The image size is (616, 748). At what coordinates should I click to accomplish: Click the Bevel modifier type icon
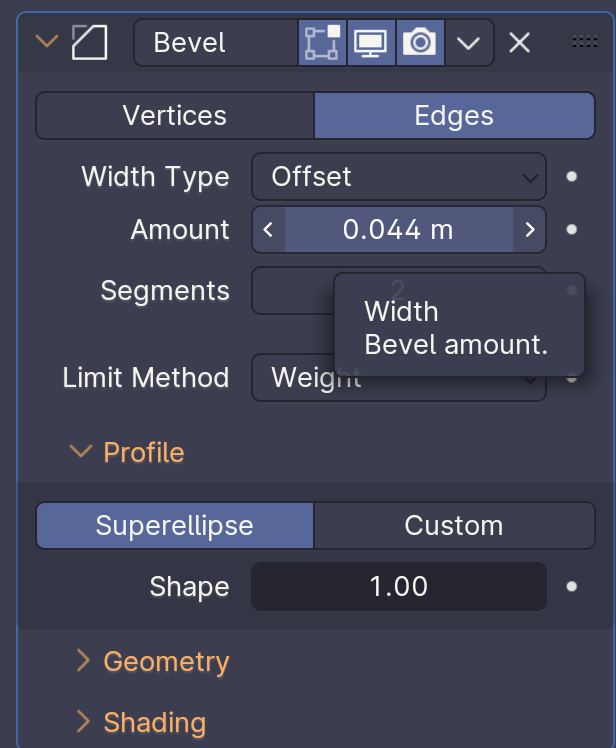pos(89,43)
